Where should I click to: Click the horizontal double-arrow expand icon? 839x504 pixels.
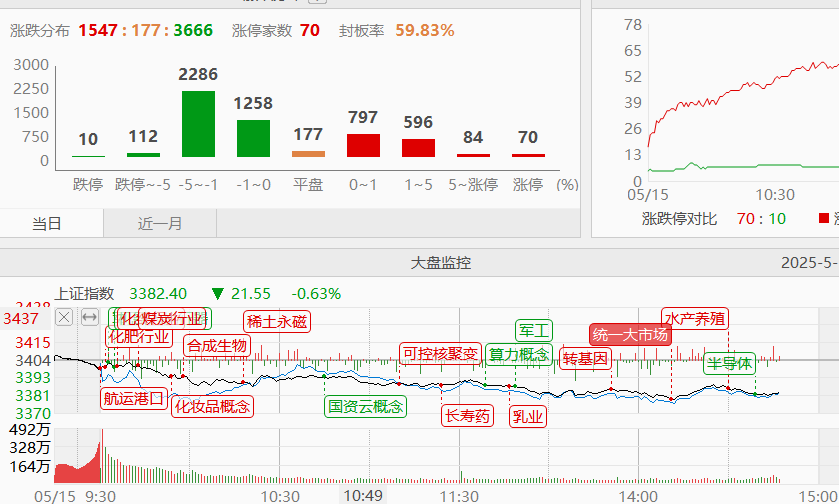[x=89, y=318]
